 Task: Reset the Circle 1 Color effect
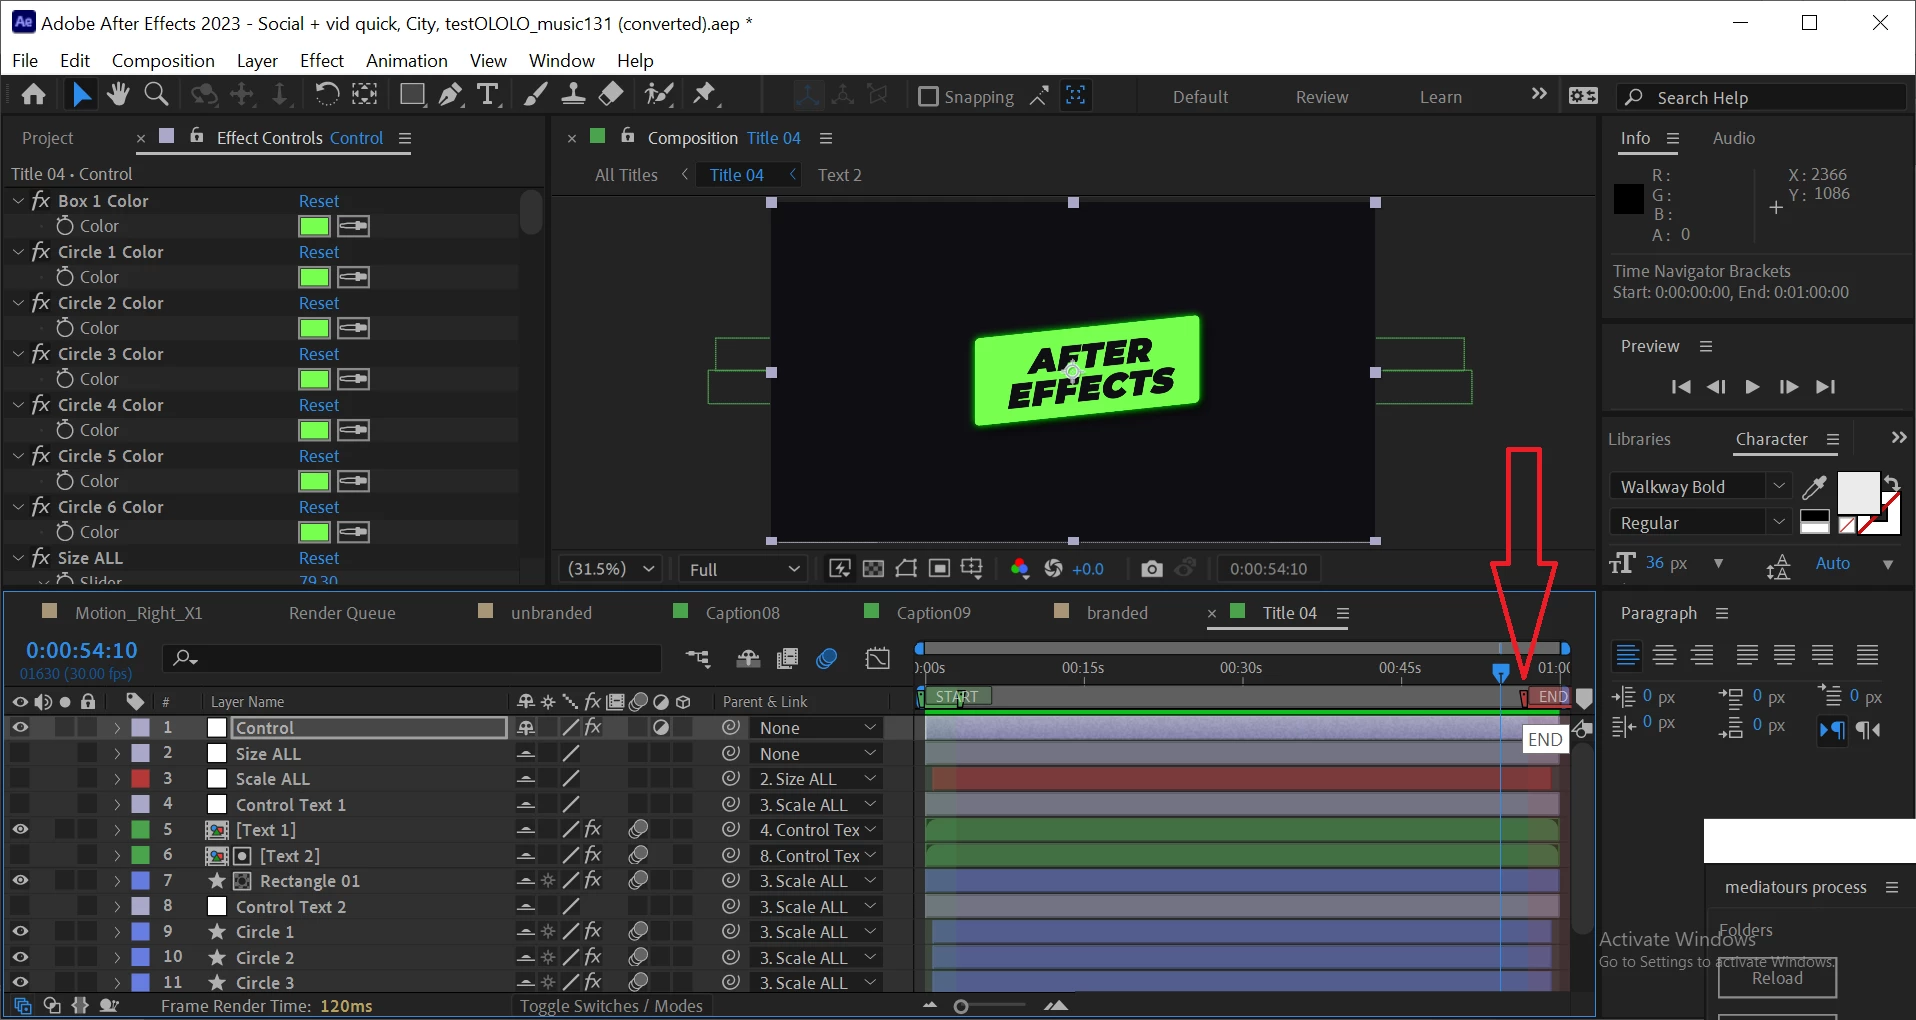[x=319, y=252]
